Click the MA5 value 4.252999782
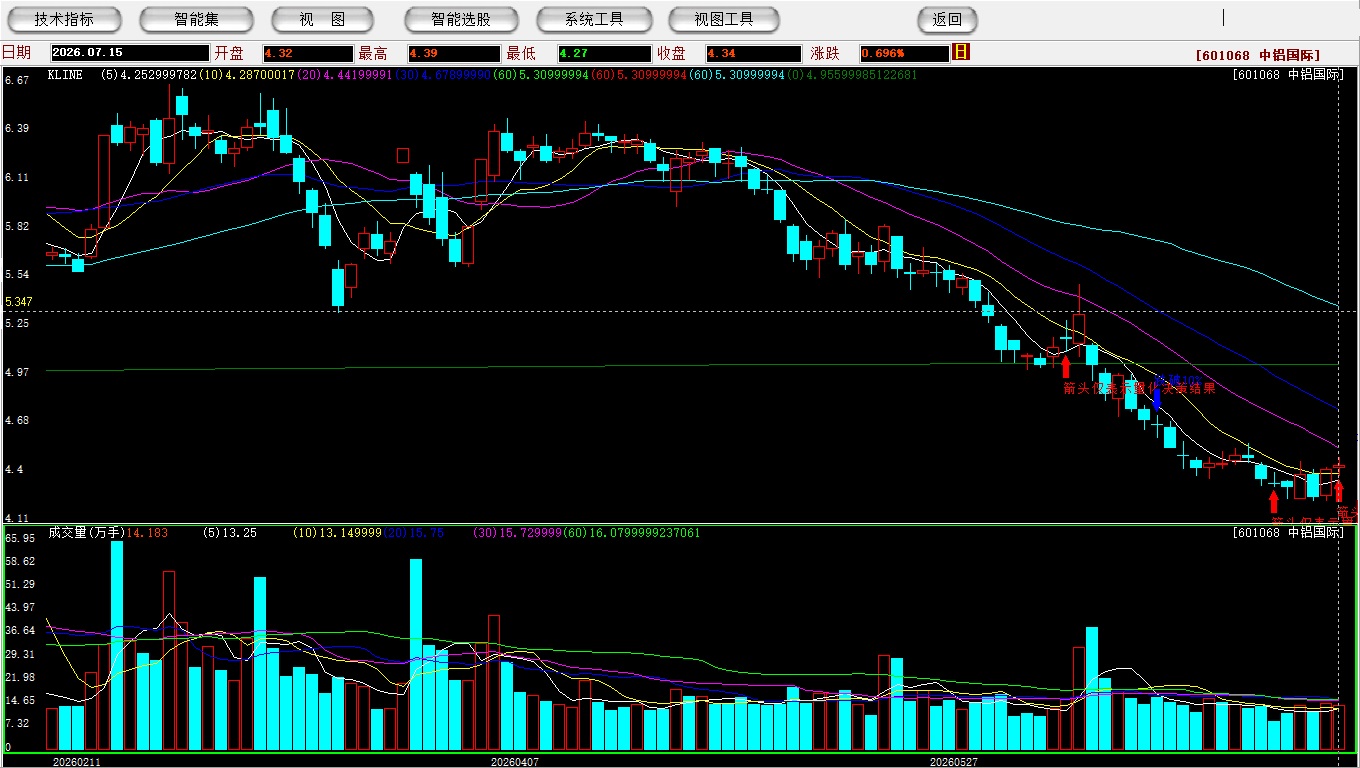The image size is (1360, 768). click(x=159, y=75)
